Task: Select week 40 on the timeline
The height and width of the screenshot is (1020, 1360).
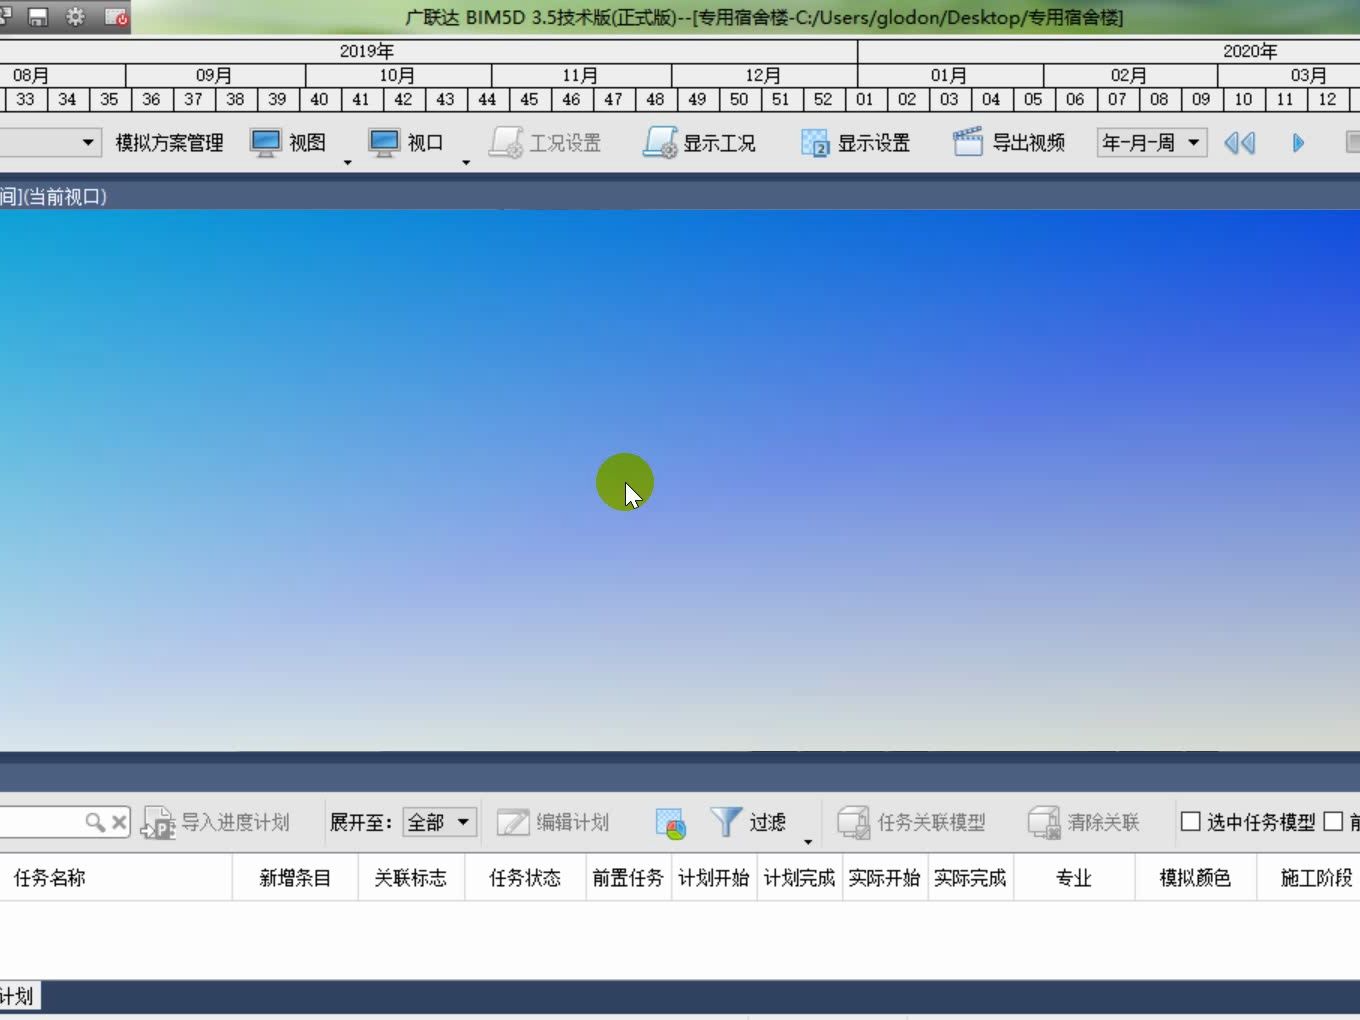Action: (319, 99)
